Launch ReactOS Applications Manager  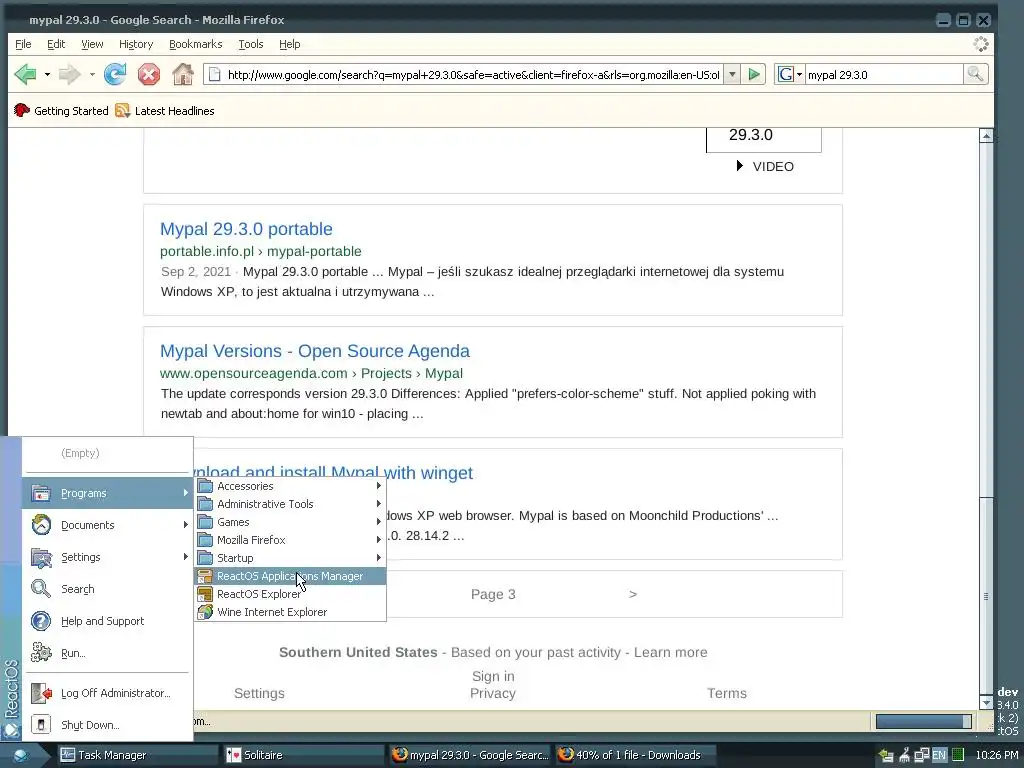click(x=291, y=576)
